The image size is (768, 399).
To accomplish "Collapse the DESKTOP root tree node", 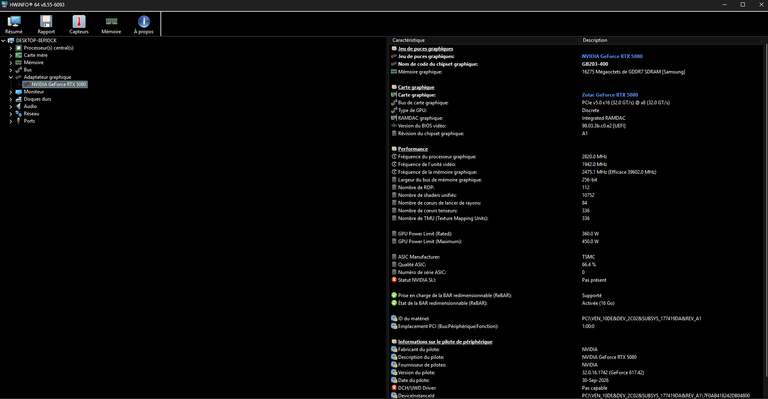I will tap(3, 41).
